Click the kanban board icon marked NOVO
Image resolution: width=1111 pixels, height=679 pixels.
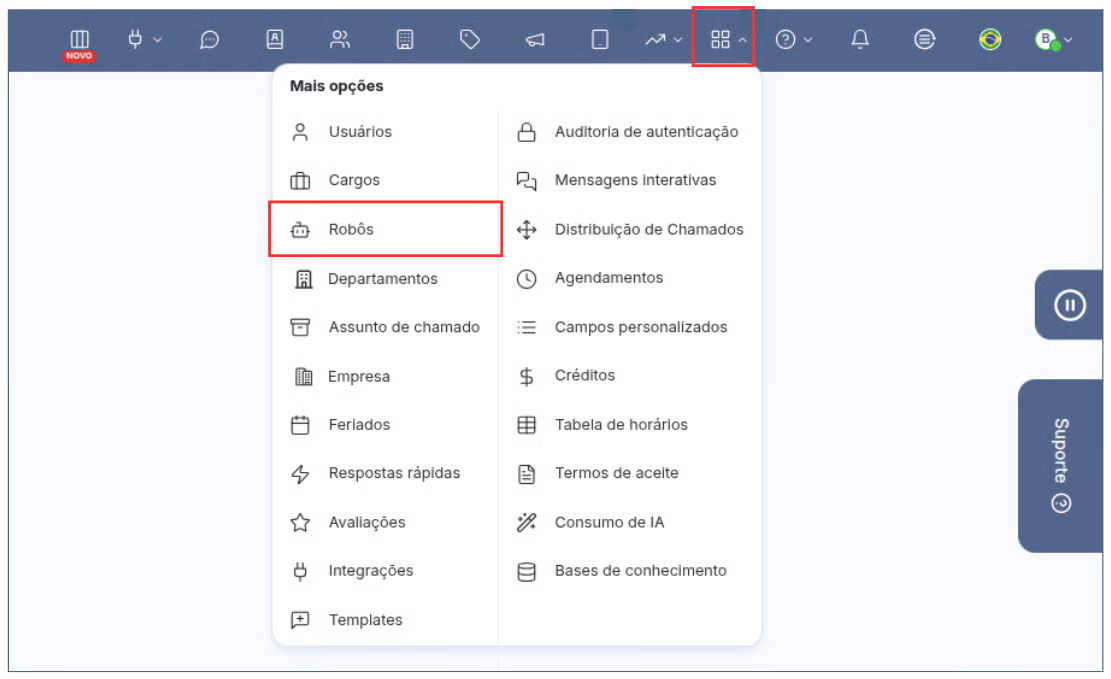[x=79, y=40]
